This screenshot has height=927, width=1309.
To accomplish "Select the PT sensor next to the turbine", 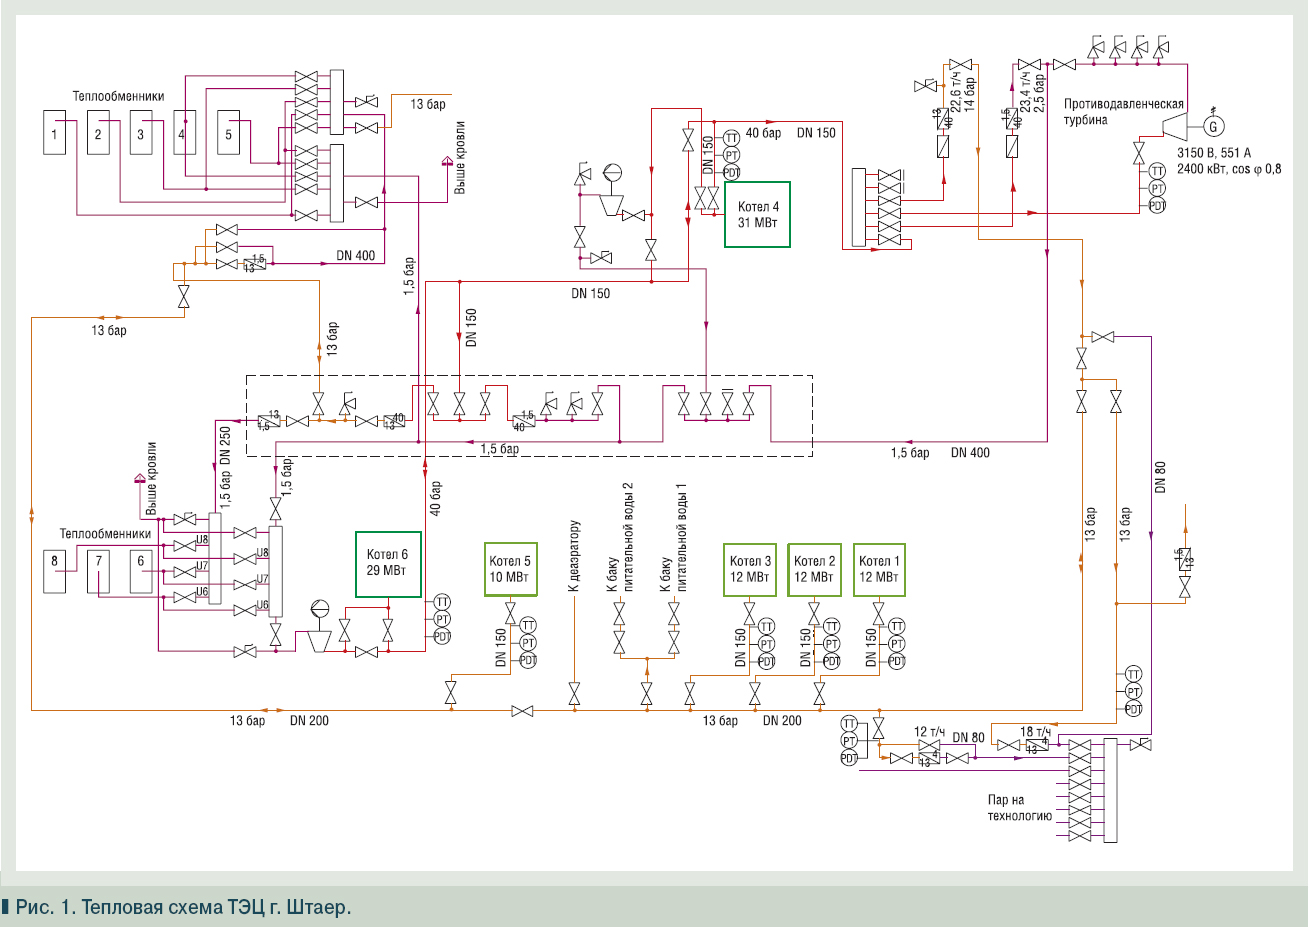I will pyautogui.click(x=1157, y=188).
